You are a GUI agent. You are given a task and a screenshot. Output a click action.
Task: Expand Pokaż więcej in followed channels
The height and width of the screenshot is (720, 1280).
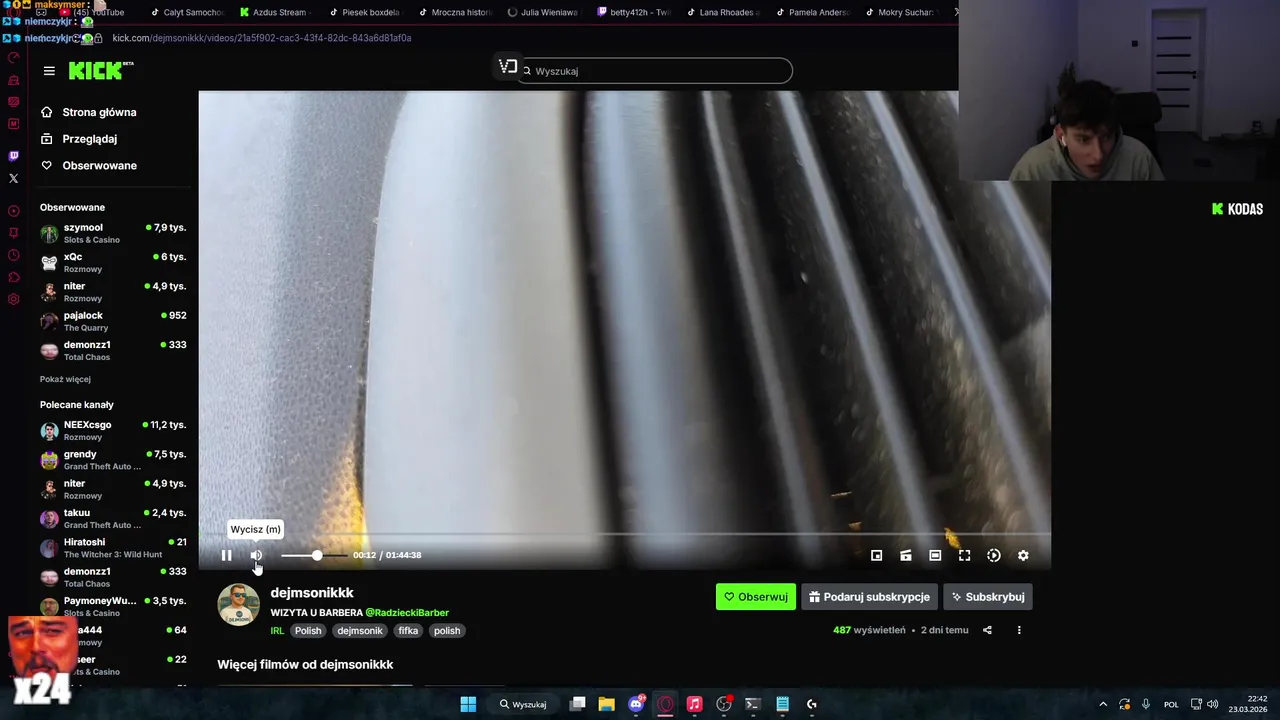(x=65, y=379)
